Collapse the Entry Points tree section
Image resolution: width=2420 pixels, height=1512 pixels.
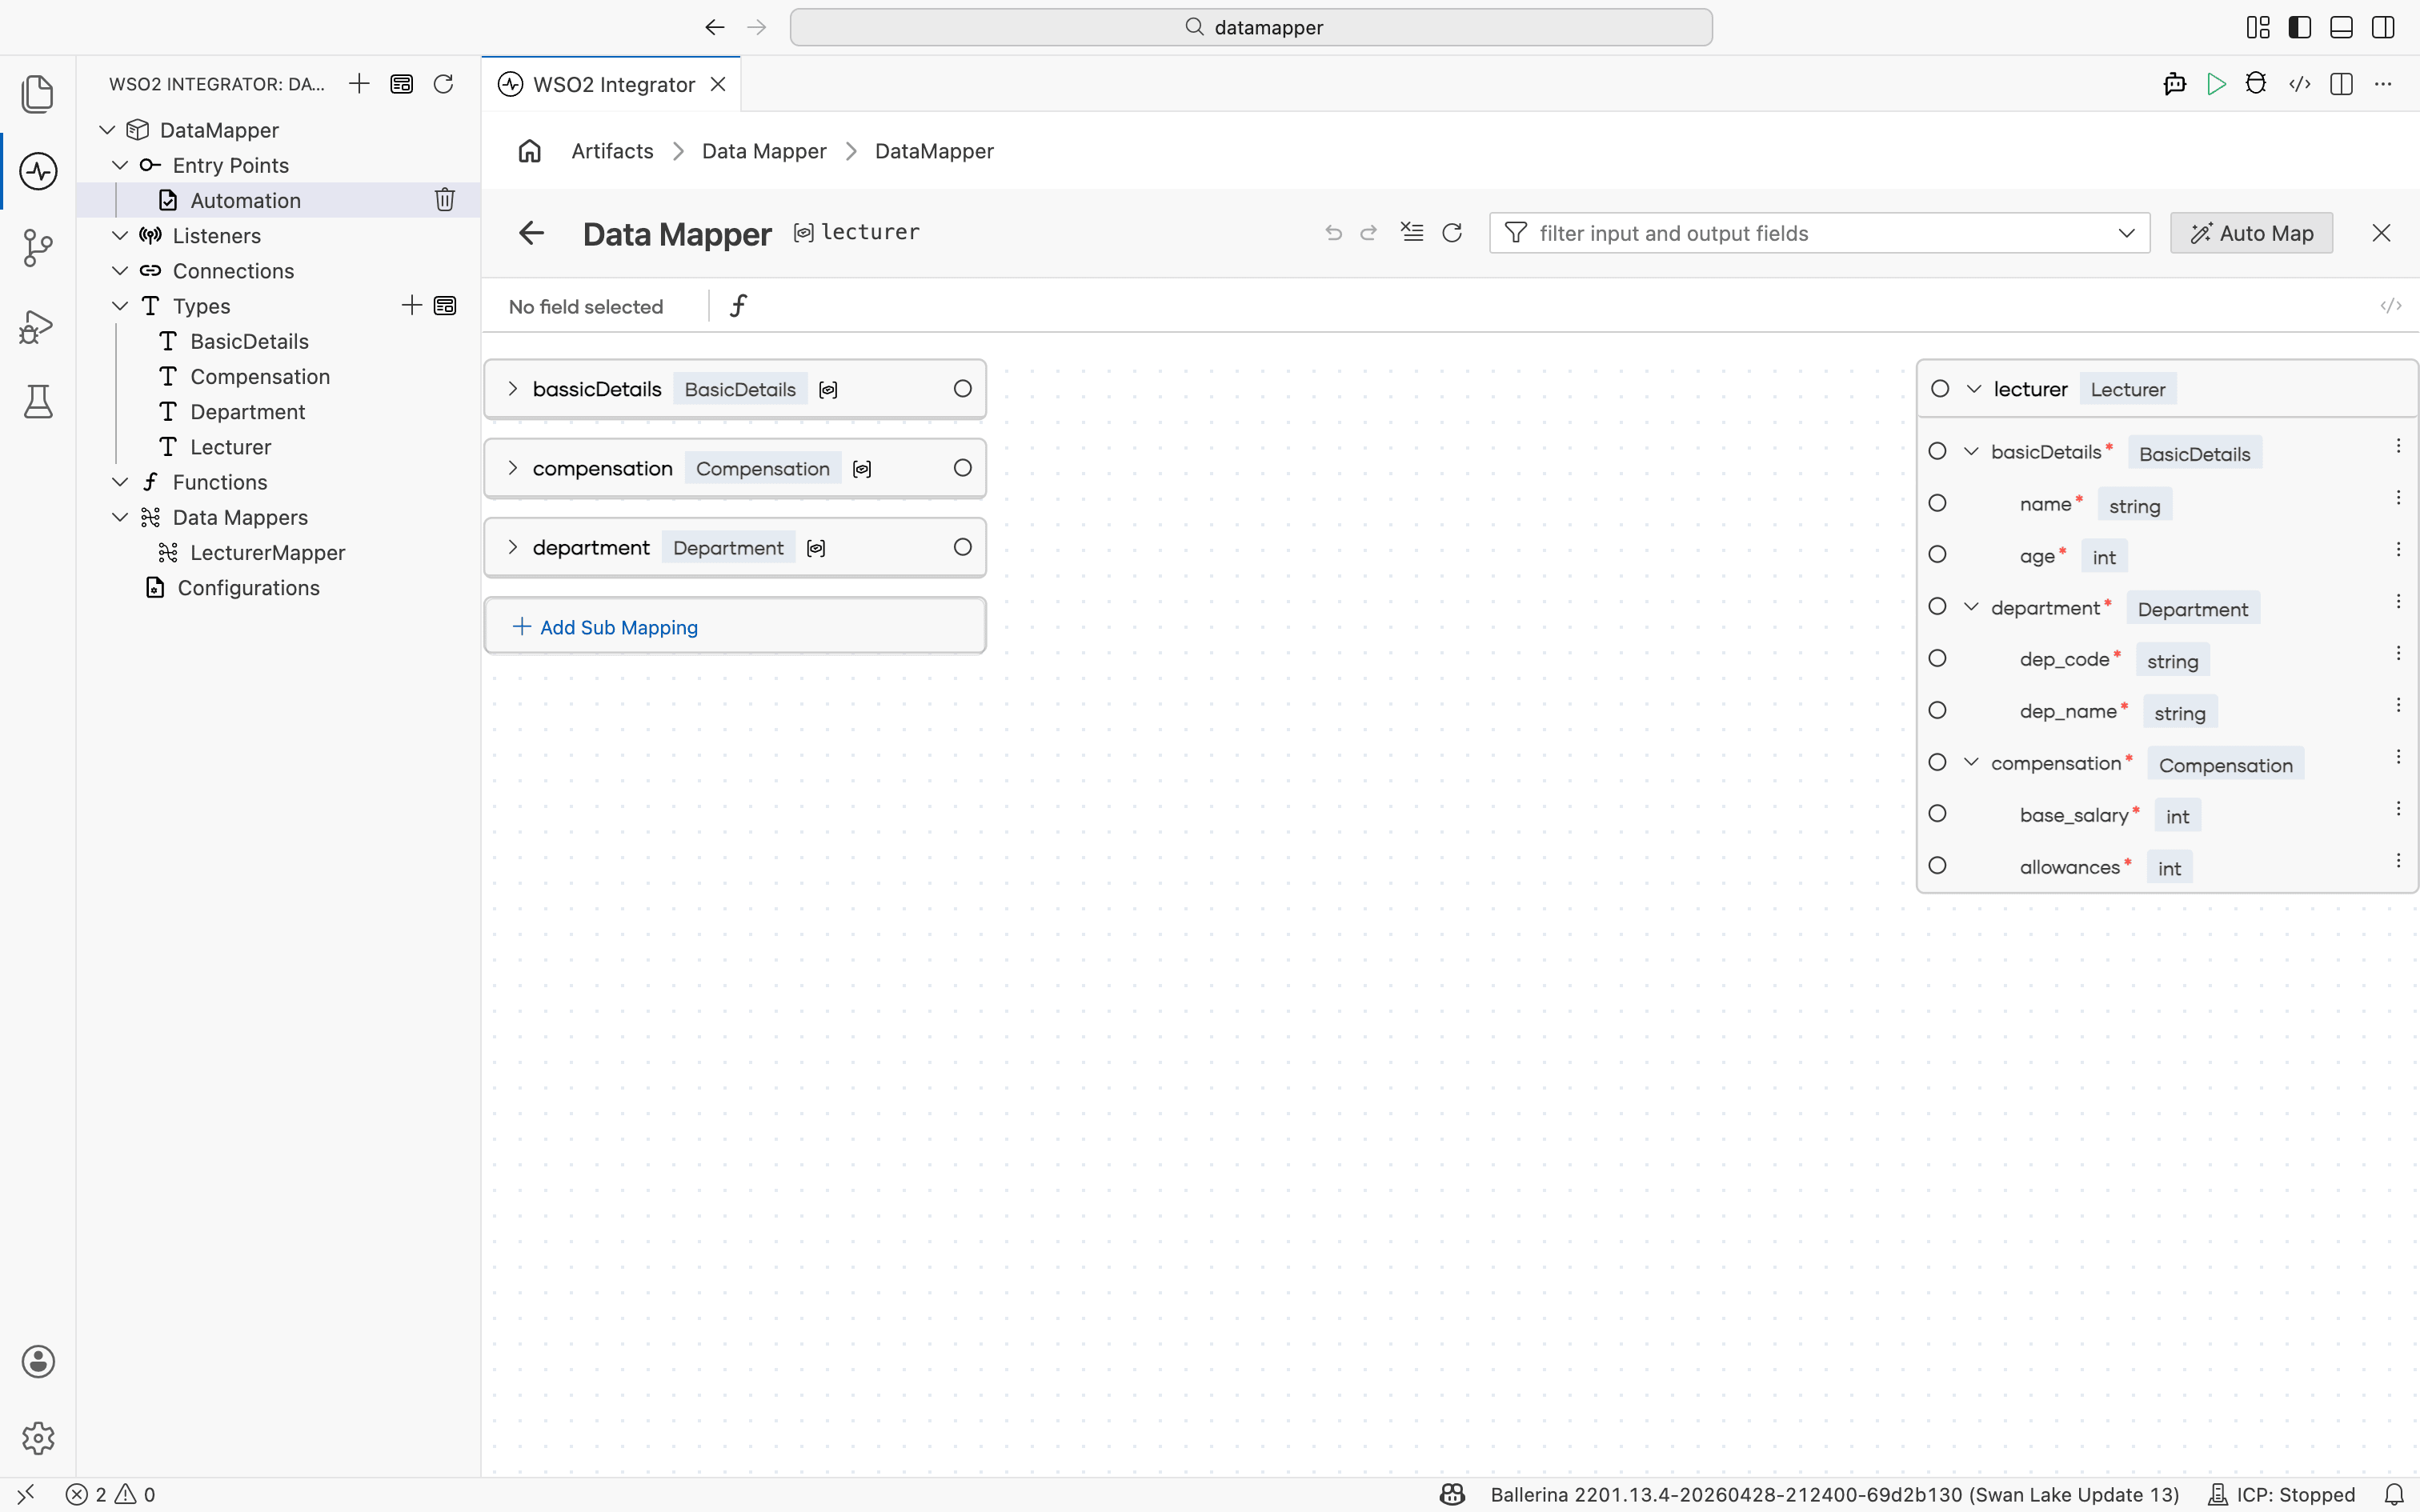[120, 165]
